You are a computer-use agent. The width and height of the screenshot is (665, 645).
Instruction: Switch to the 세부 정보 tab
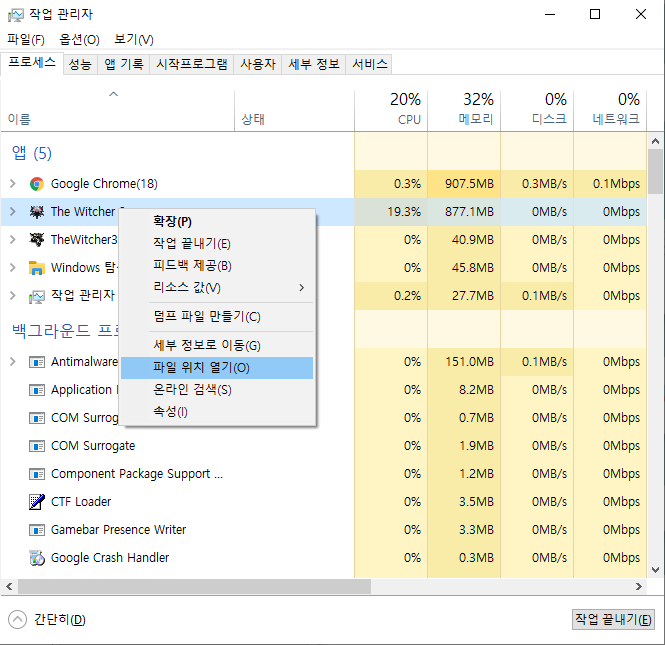click(314, 64)
